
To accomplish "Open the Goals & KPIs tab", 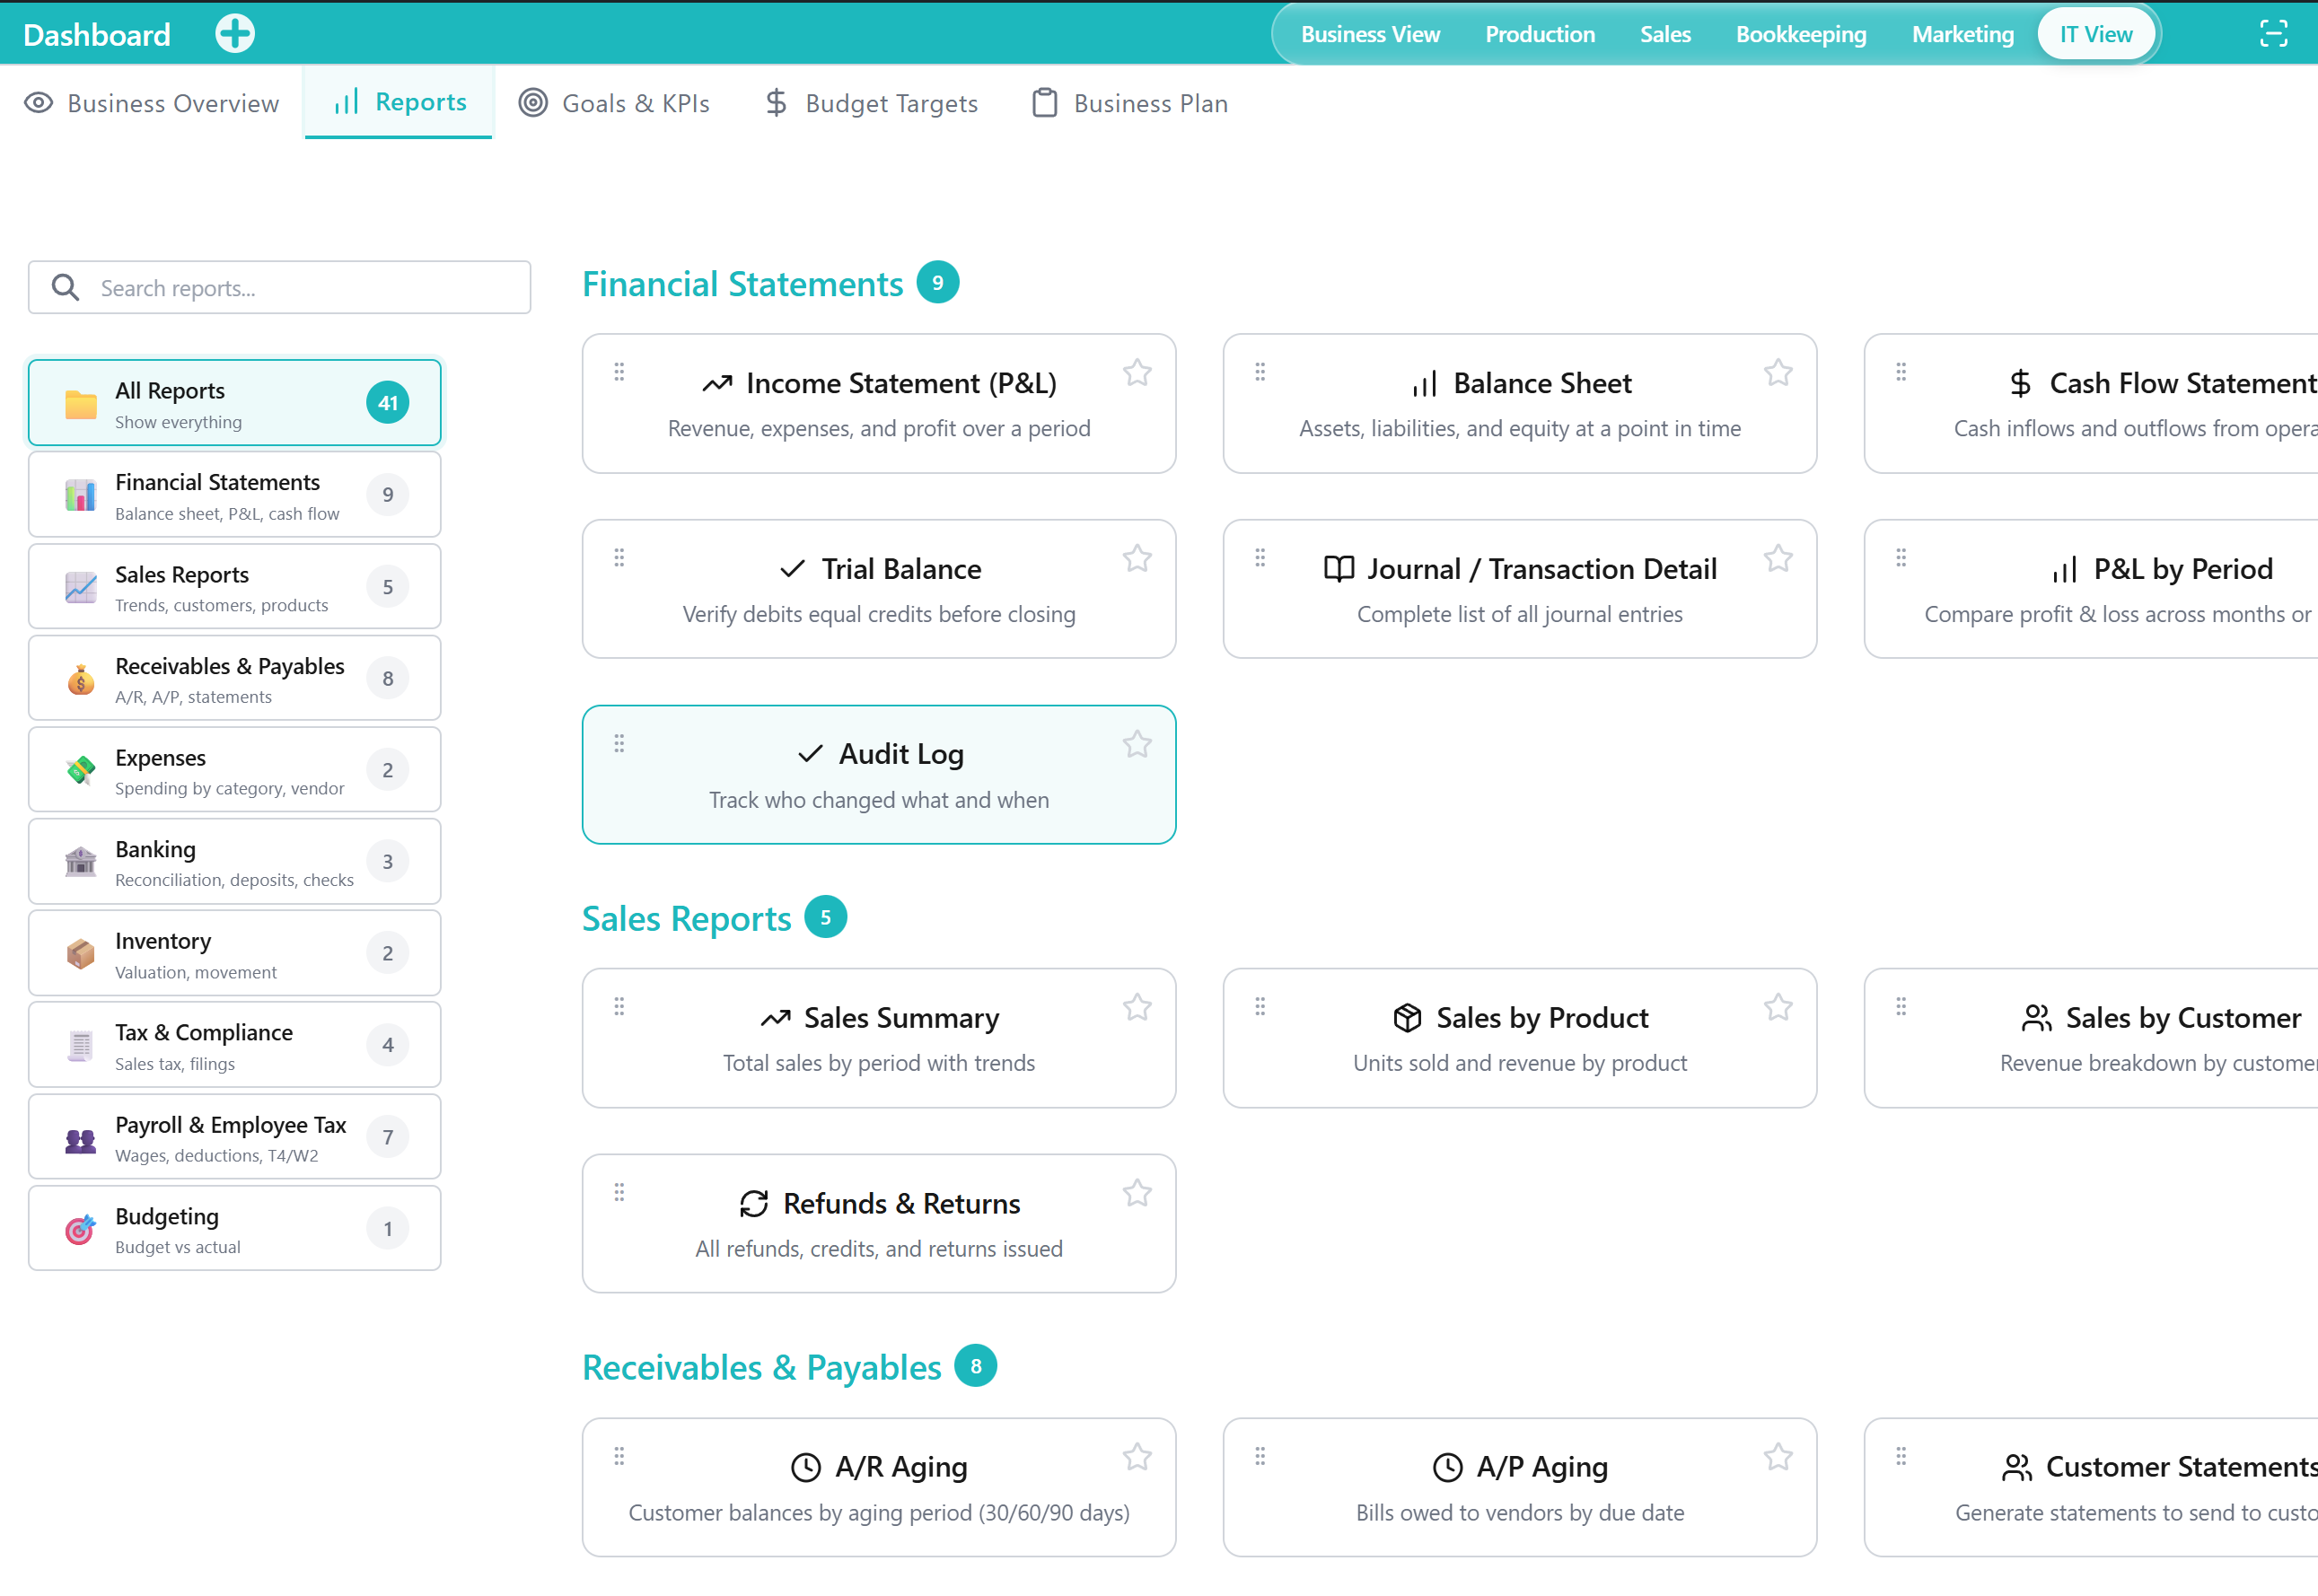I will [x=614, y=103].
